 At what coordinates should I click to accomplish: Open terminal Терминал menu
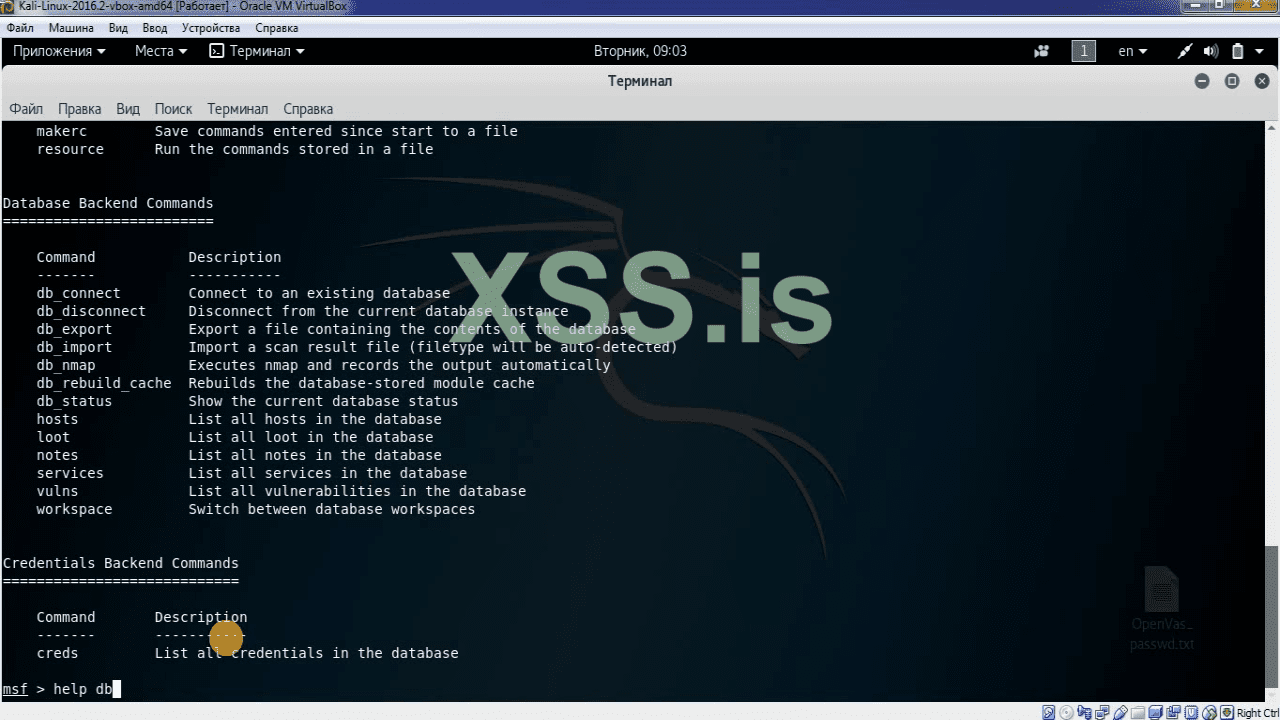tap(237, 109)
